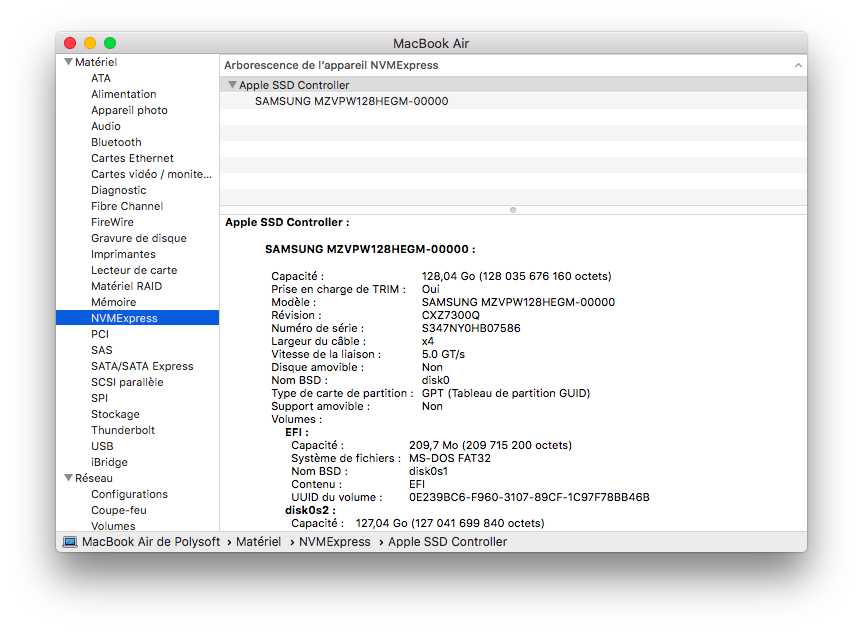Select Coupe-feu under Réseau
863x632 pixels.
119,510
